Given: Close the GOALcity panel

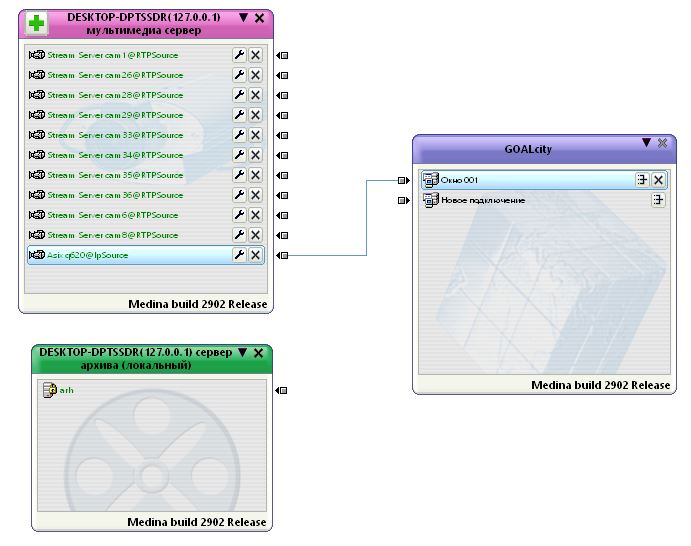Looking at the screenshot, I should click(662, 143).
